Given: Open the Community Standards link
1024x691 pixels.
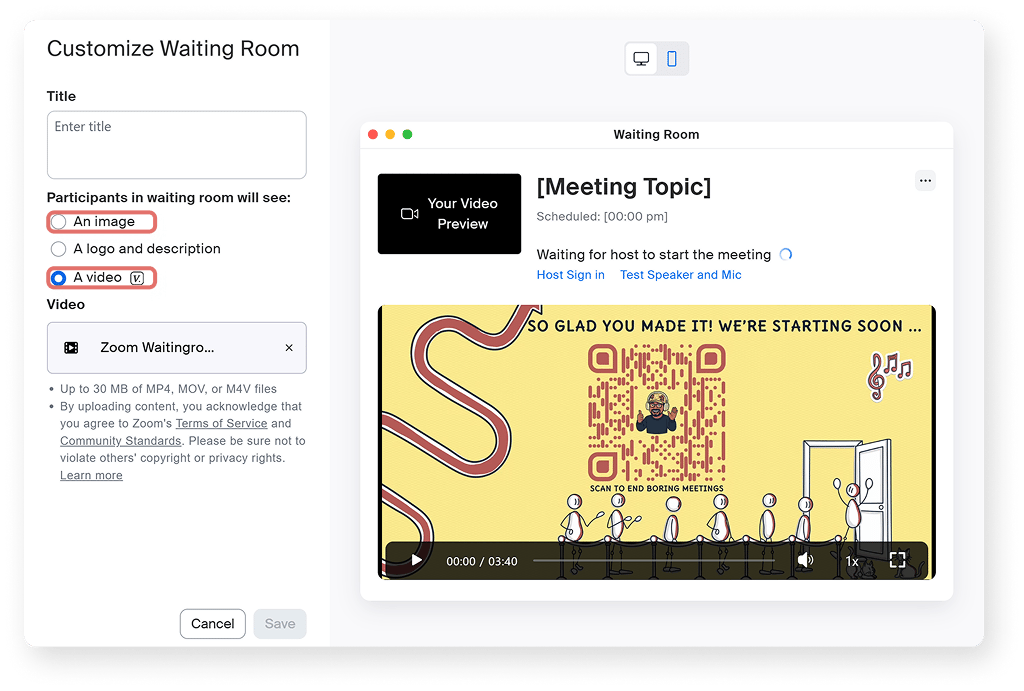Looking at the screenshot, I should click(121, 441).
